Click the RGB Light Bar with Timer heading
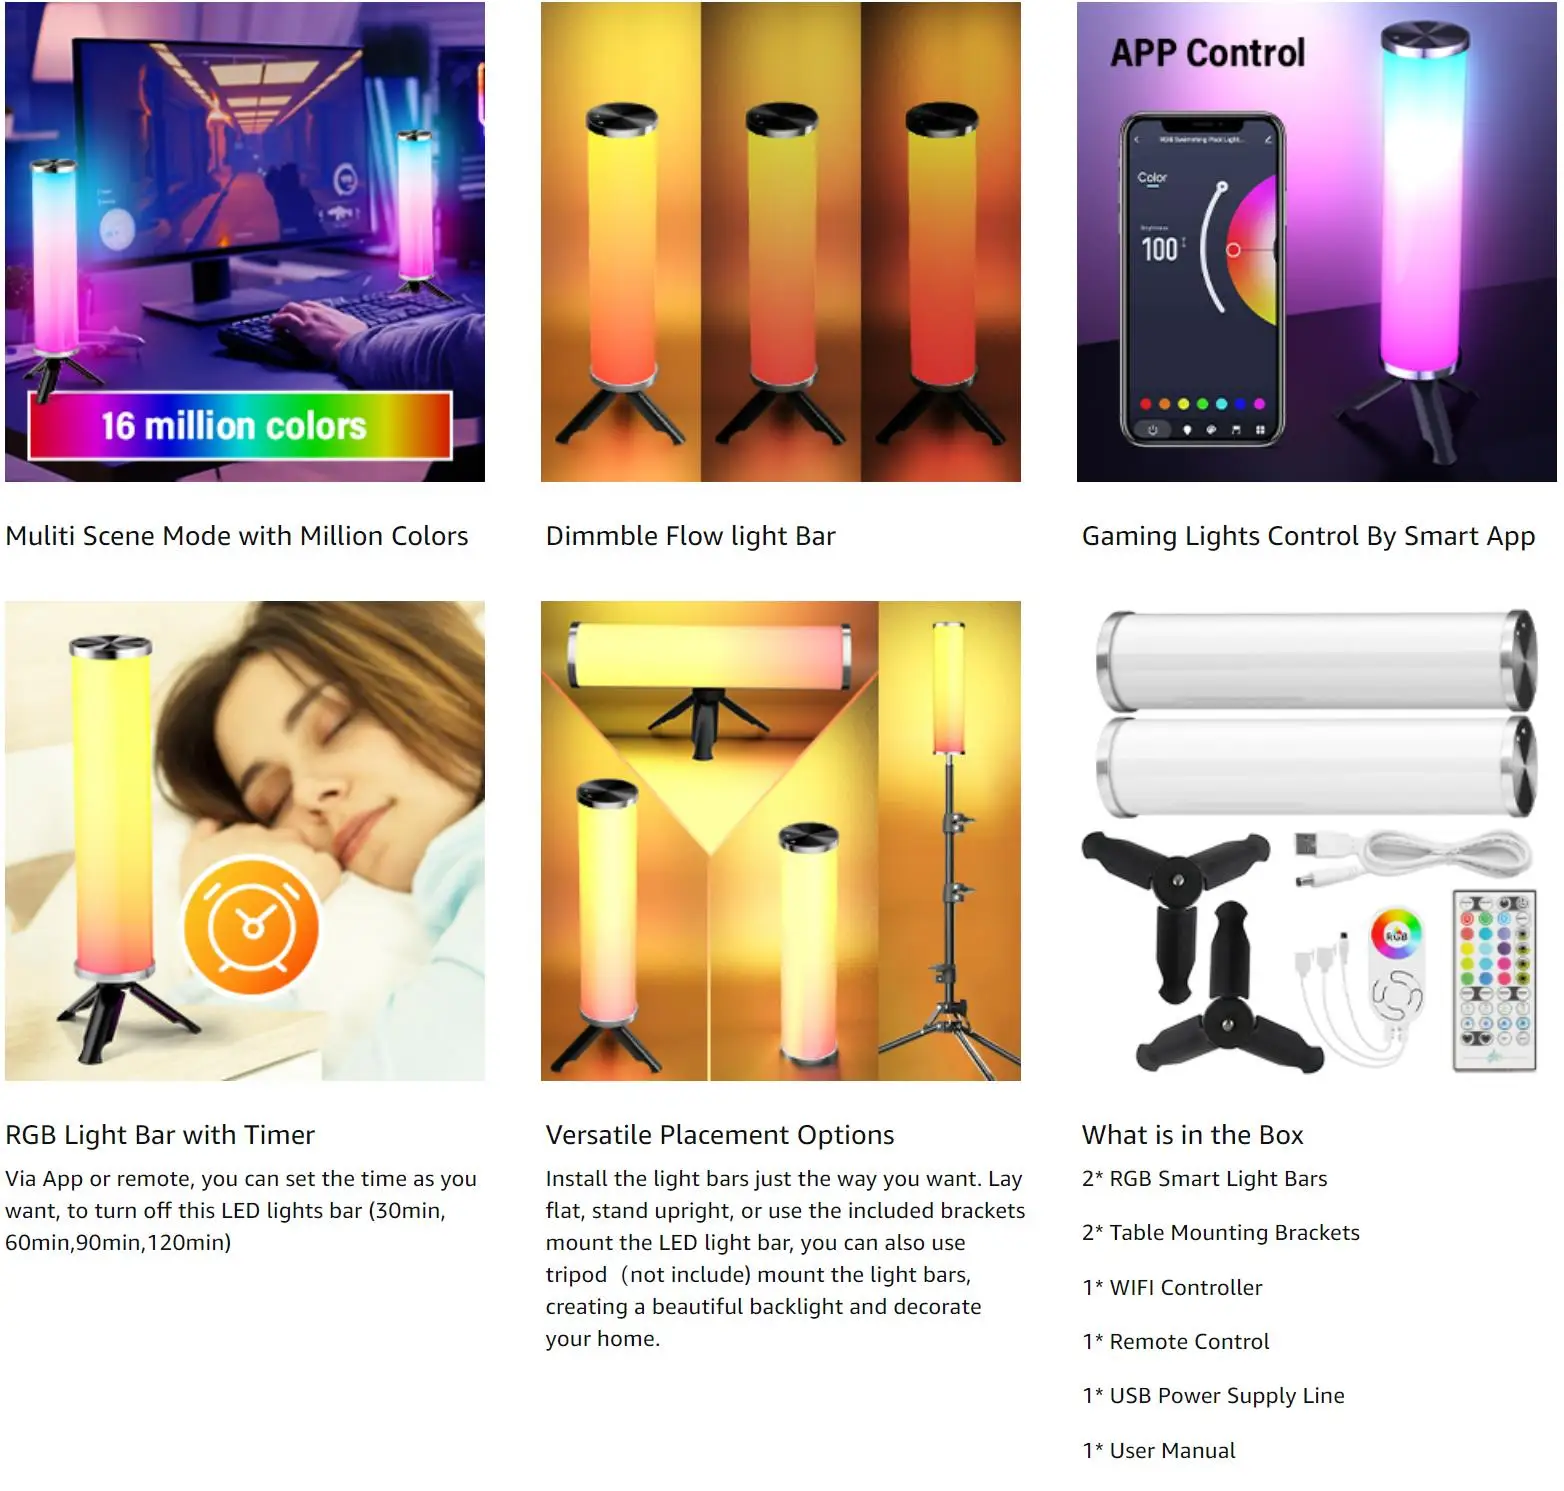The height and width of the screenshot is (1491, 1564). [160, 1135]
